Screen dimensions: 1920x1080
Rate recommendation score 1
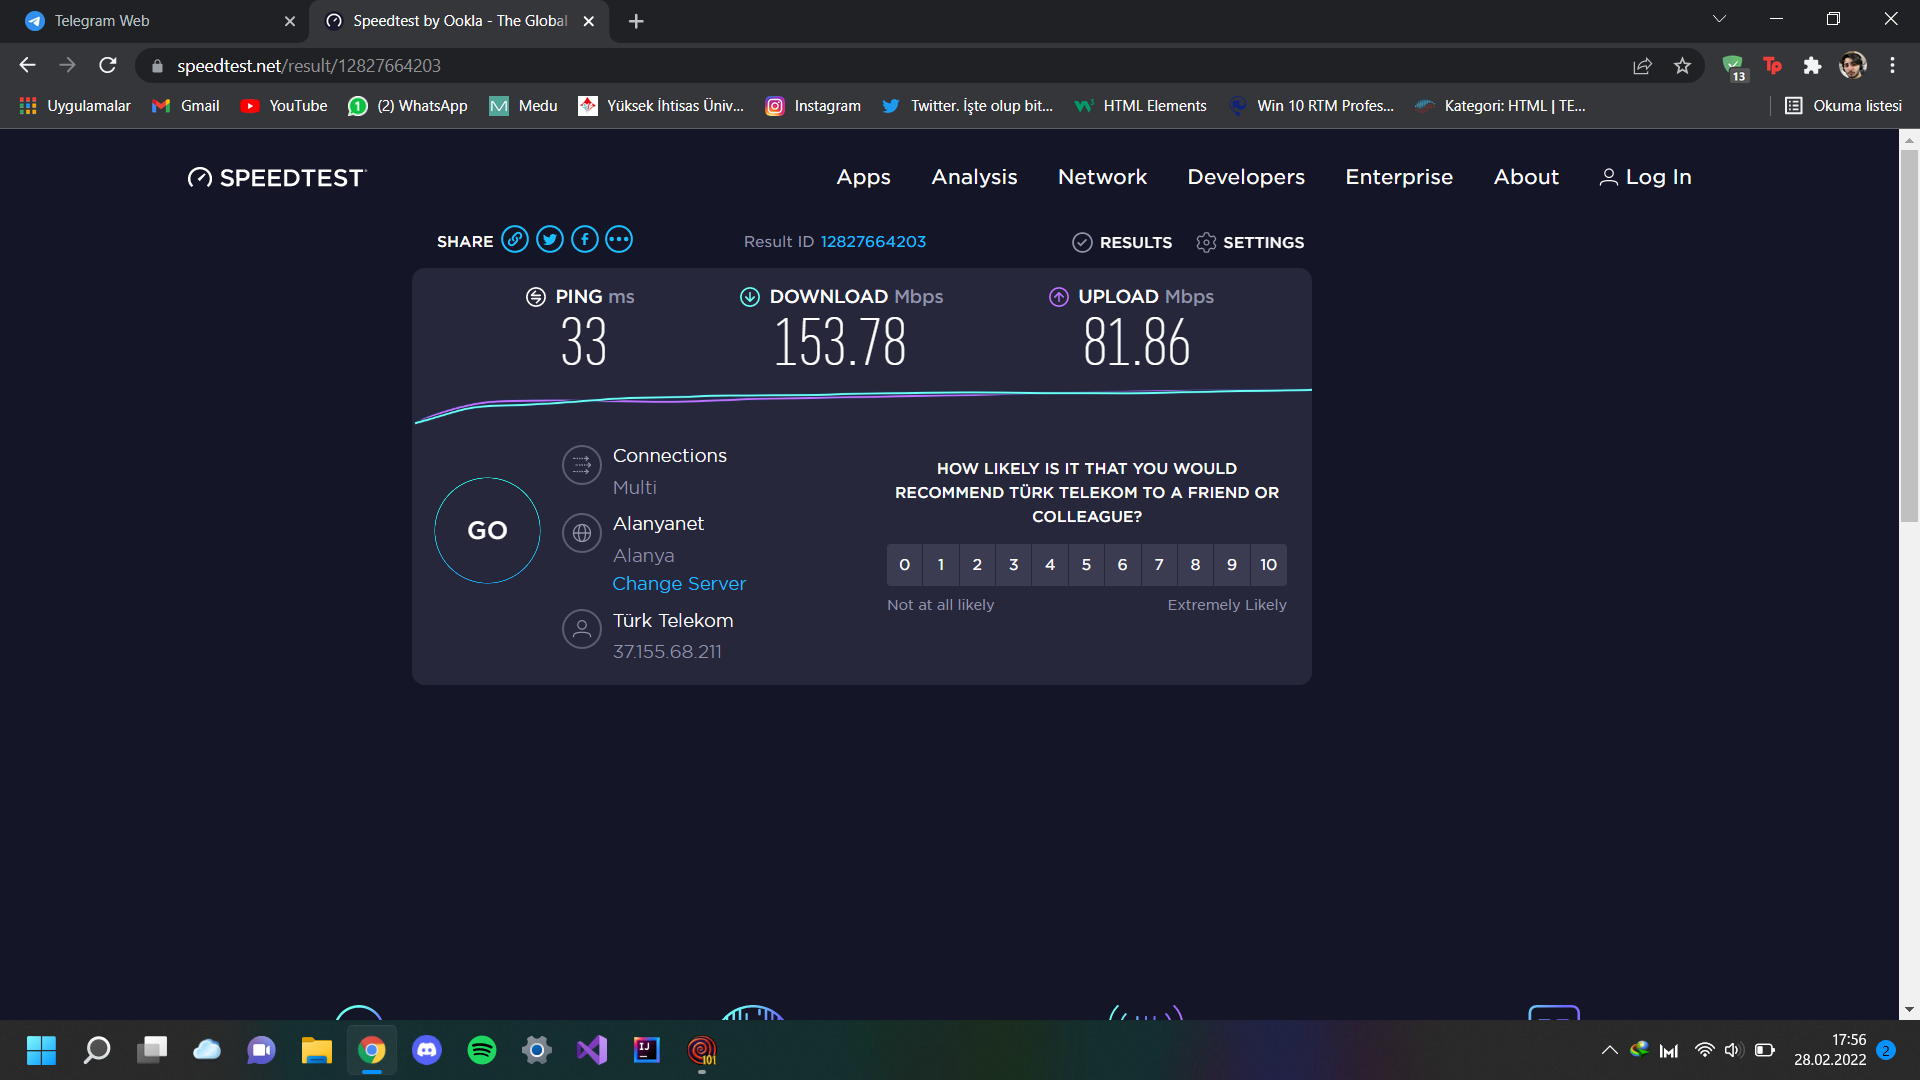click(941, 565)
